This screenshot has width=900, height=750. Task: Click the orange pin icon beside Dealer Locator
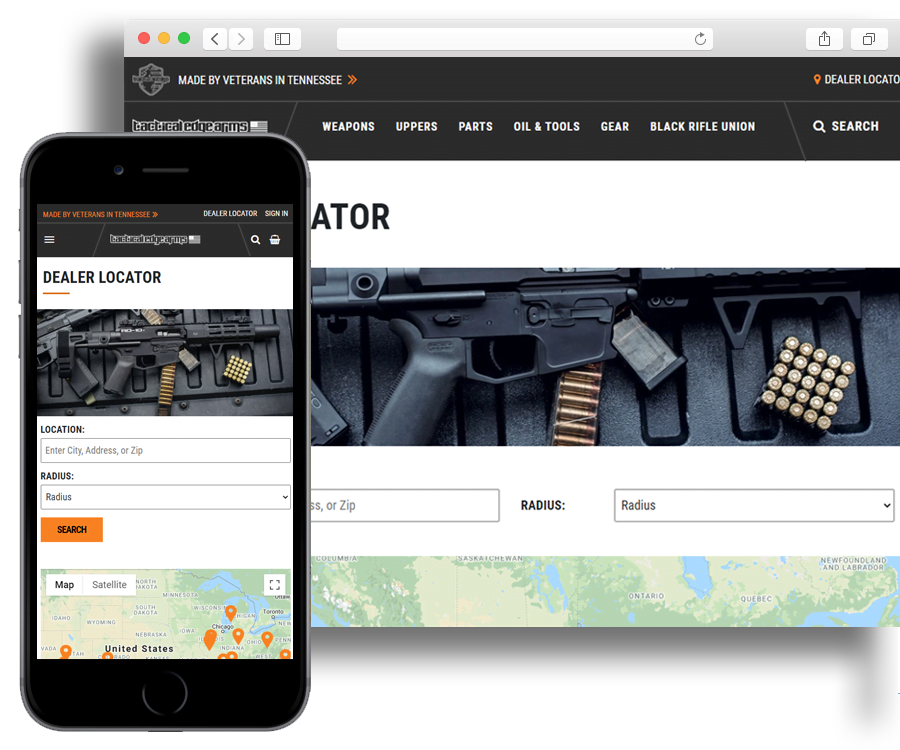pyautogui.click(x=817, y=80)
